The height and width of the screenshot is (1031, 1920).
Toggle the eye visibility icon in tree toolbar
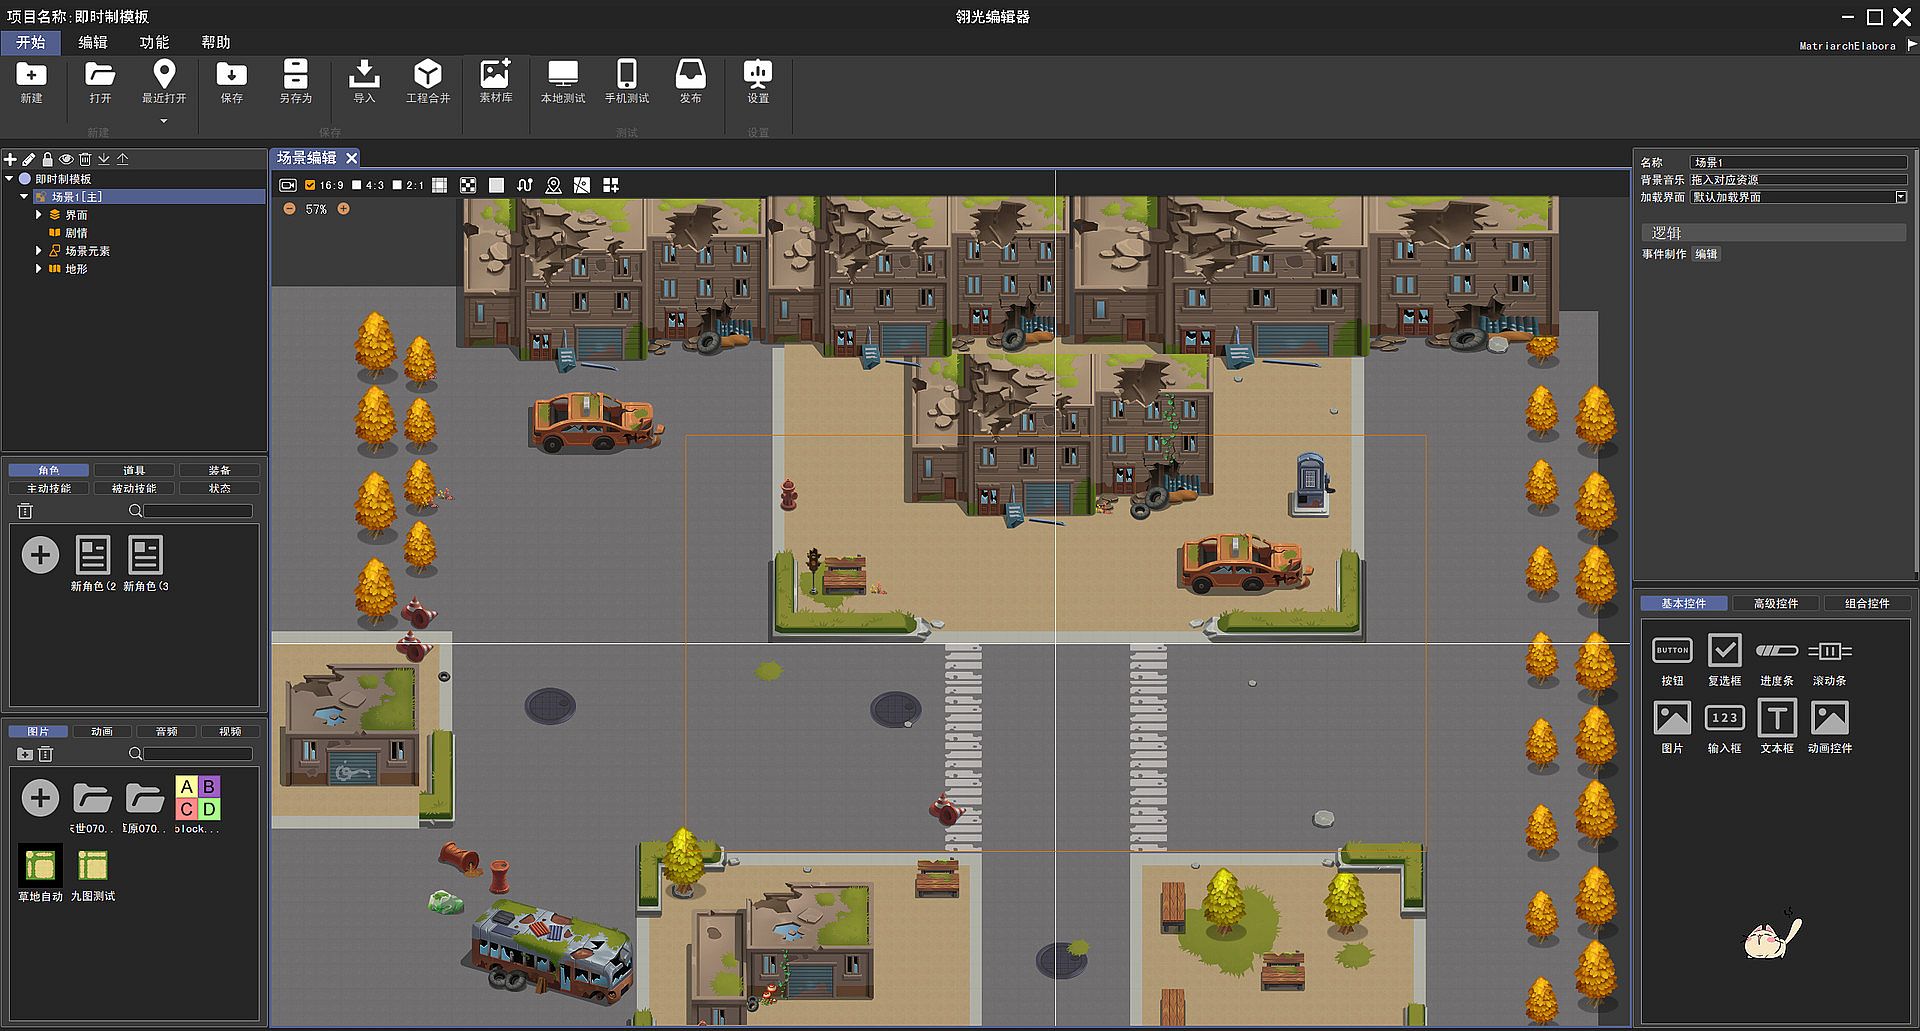tap(66, 159)
